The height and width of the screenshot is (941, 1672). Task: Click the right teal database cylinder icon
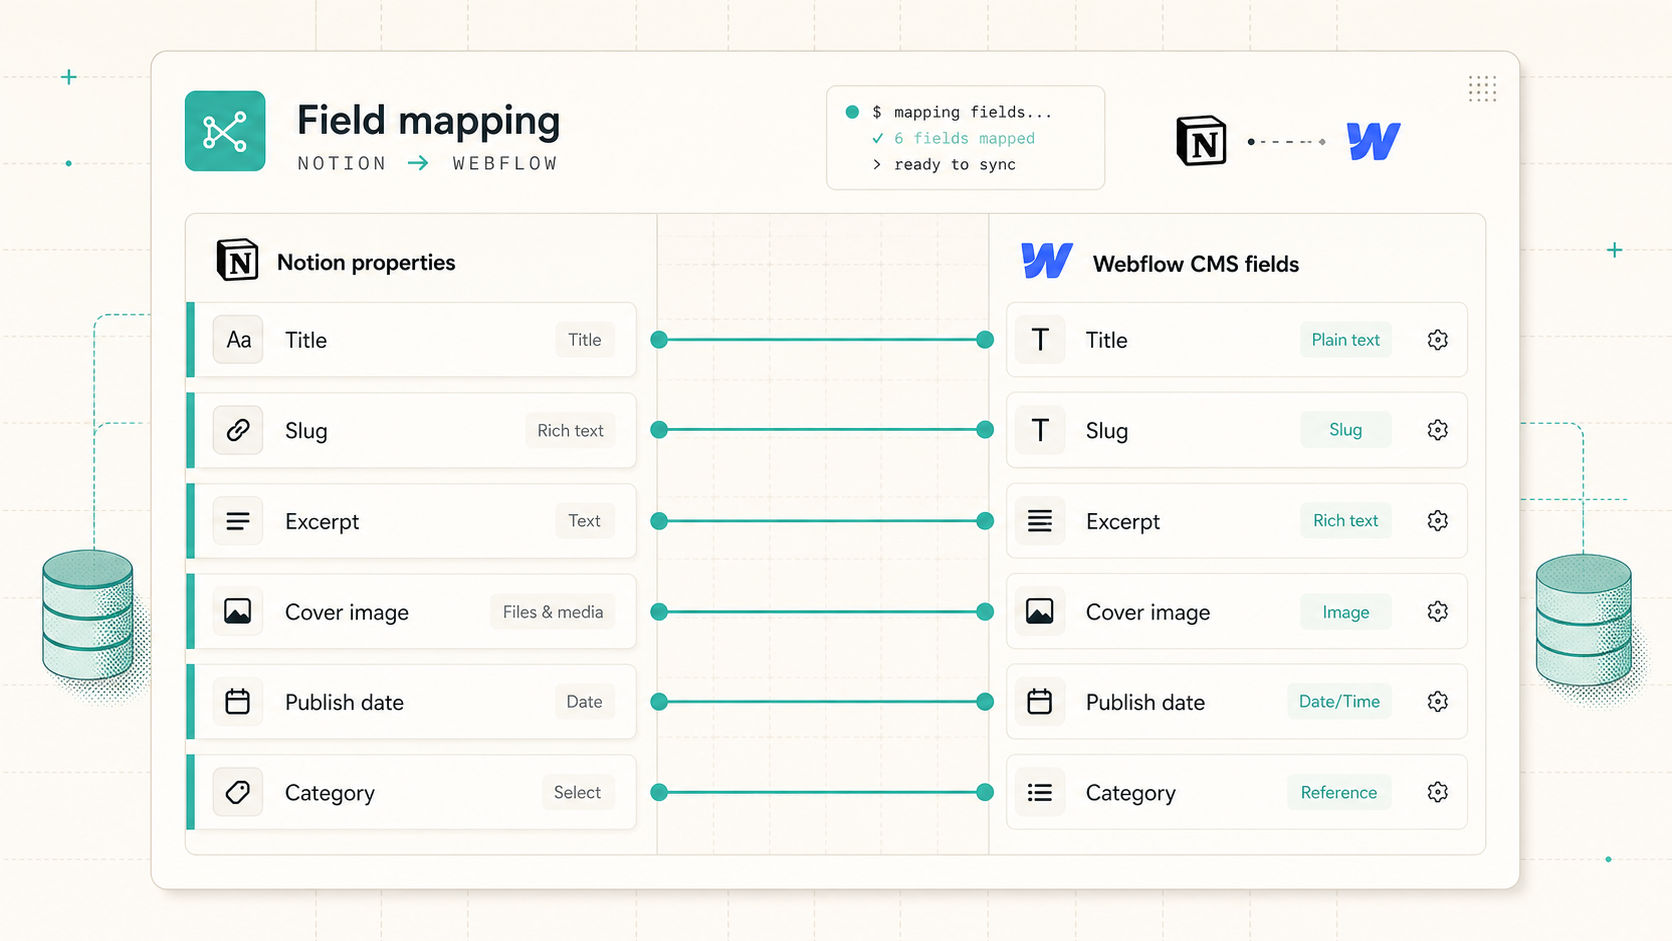[1584, 620]
